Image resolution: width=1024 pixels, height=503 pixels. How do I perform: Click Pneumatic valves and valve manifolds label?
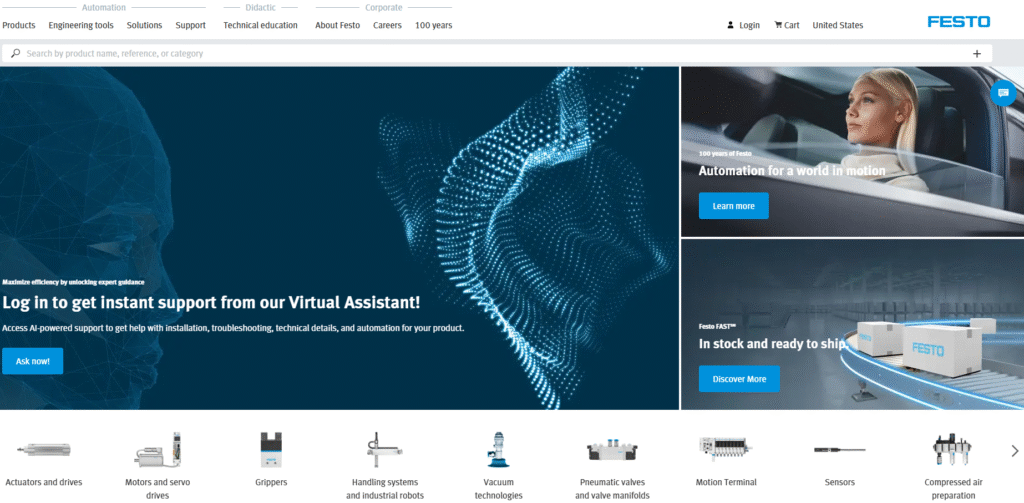613,489
